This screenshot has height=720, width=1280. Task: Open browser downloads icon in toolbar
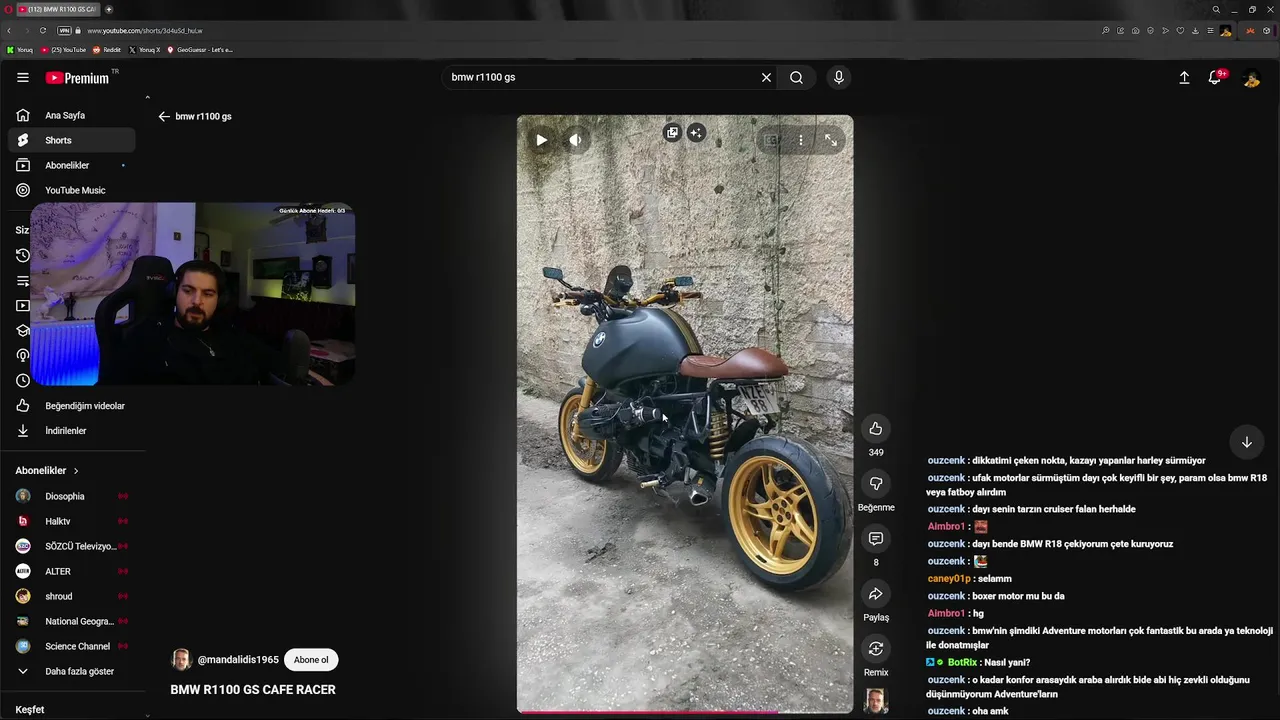click(1195, 31)
